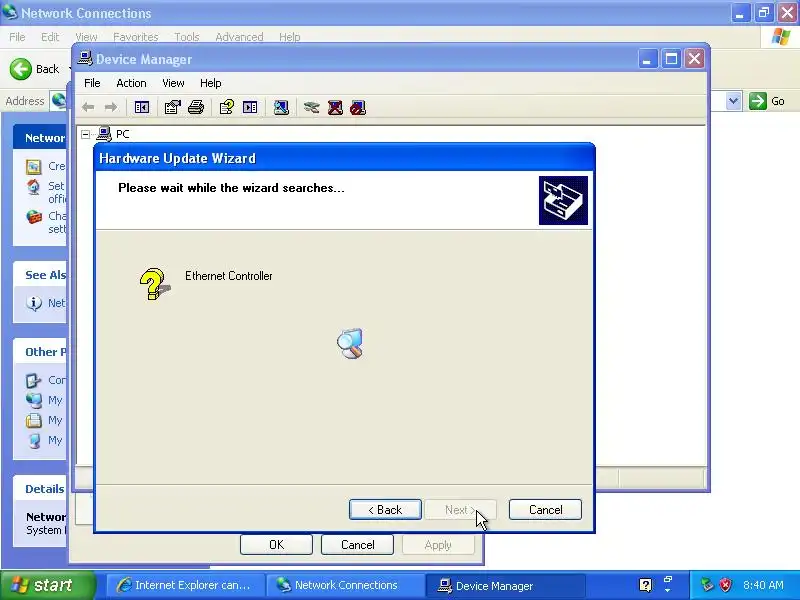Open the Help menu in Device Manager

(210, 83)
